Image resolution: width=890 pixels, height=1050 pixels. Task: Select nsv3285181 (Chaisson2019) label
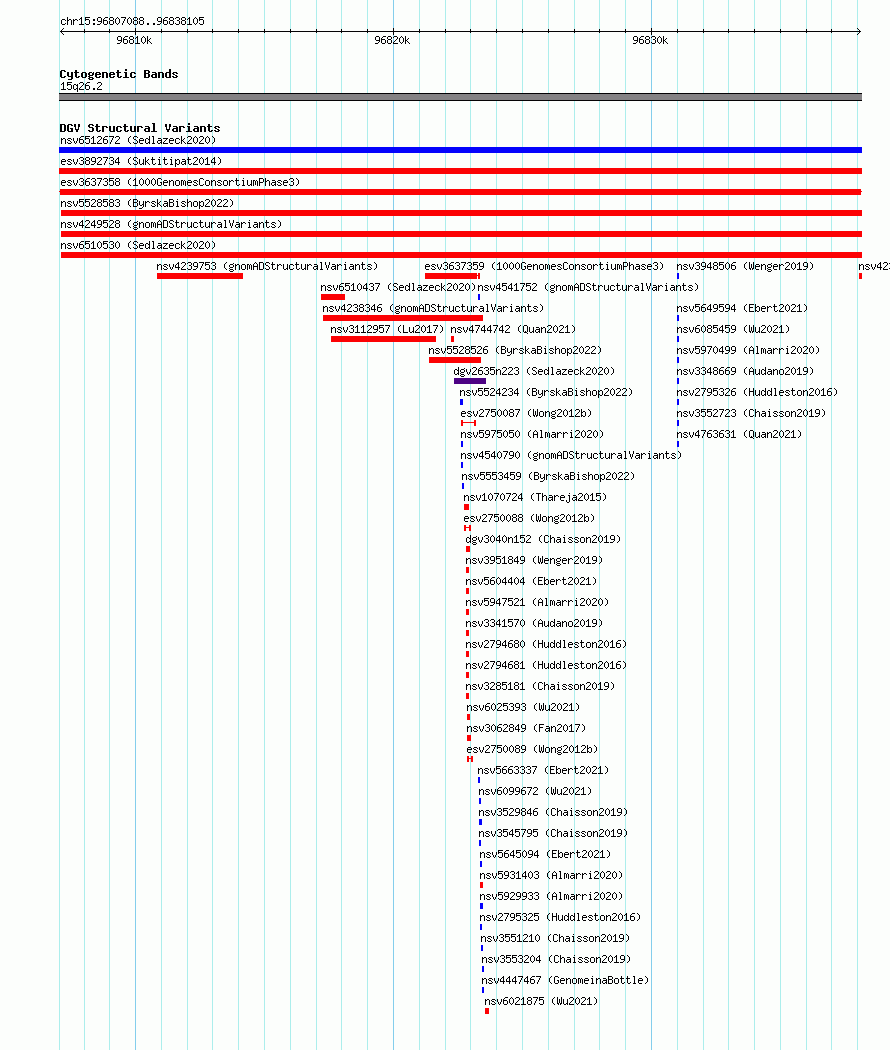coord(540,686)
